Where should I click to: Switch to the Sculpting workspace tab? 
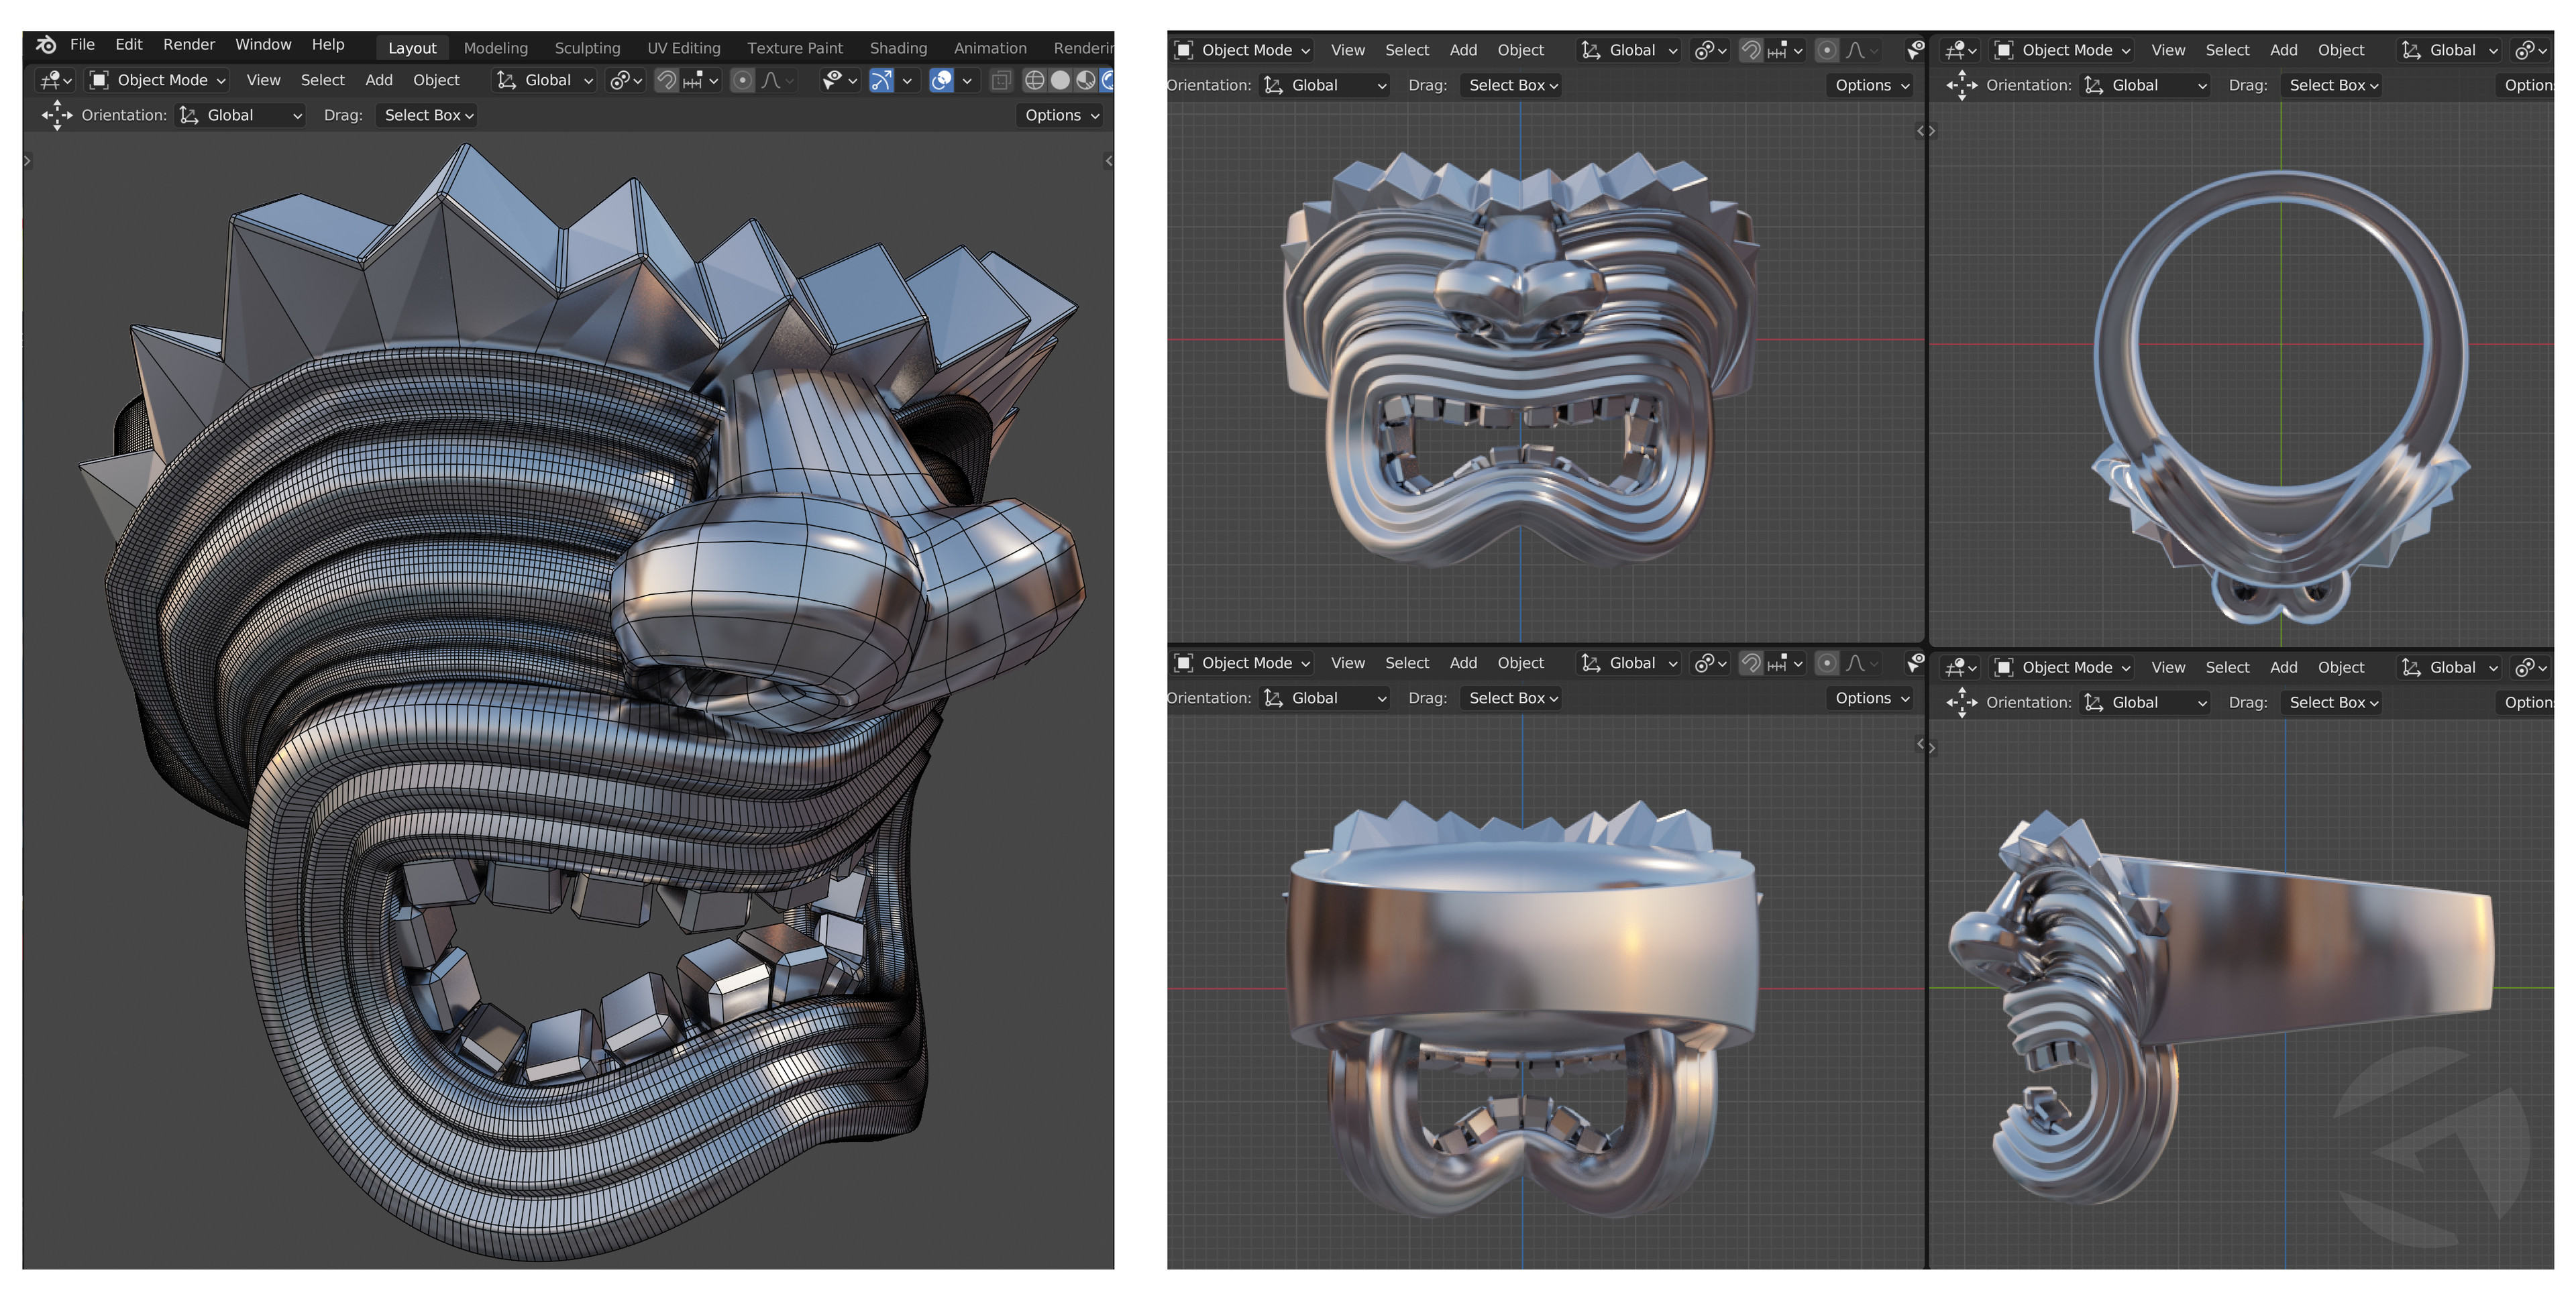pyautogui.click(x=588, y=48)
